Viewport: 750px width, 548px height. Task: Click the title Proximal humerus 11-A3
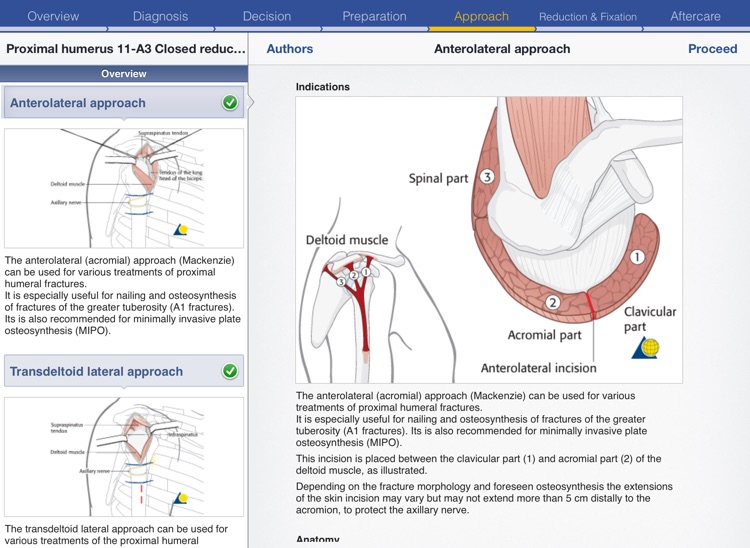click(125, 49)
